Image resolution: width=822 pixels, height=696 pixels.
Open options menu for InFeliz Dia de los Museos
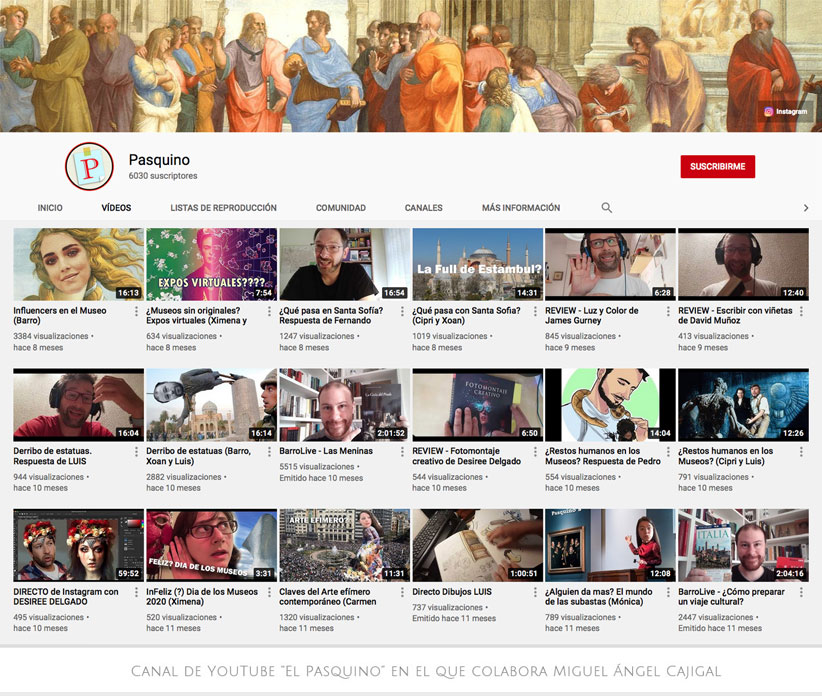coord(269,592)
